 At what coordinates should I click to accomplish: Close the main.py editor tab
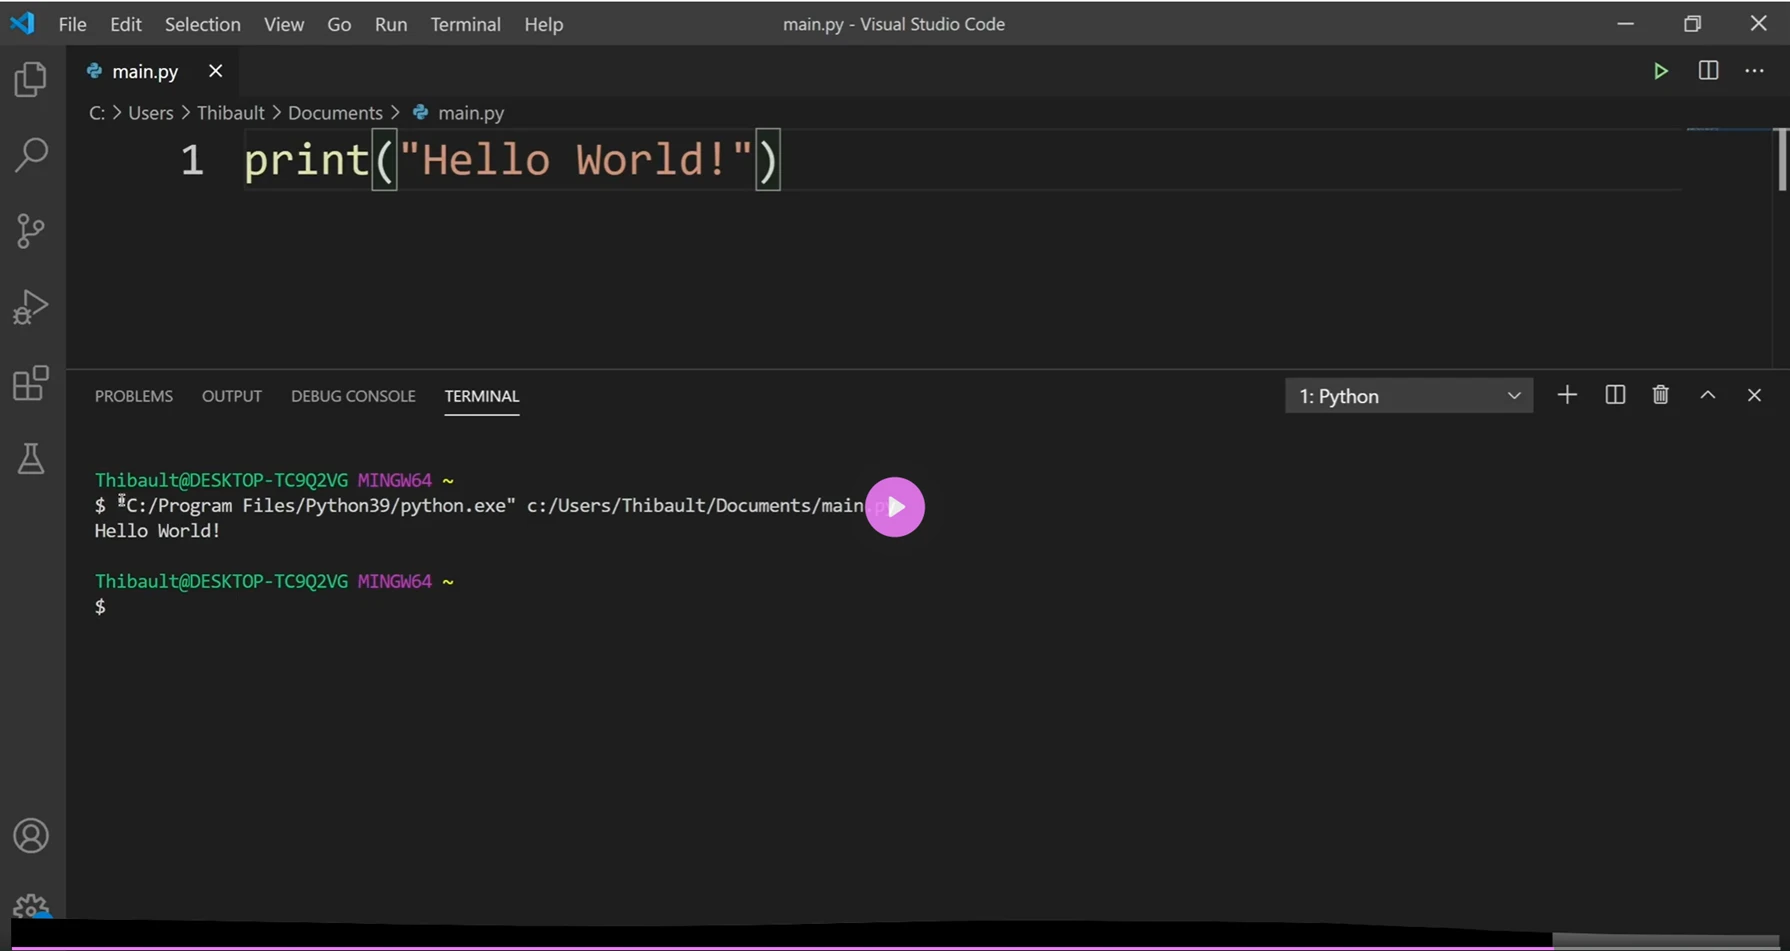pos(215,71)
